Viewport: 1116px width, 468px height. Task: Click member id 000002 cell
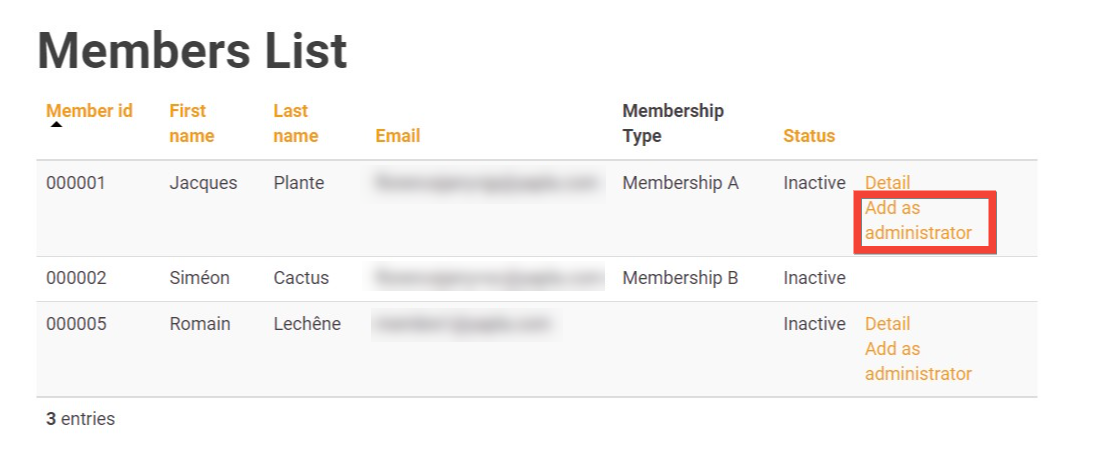[x=75, y=278]
